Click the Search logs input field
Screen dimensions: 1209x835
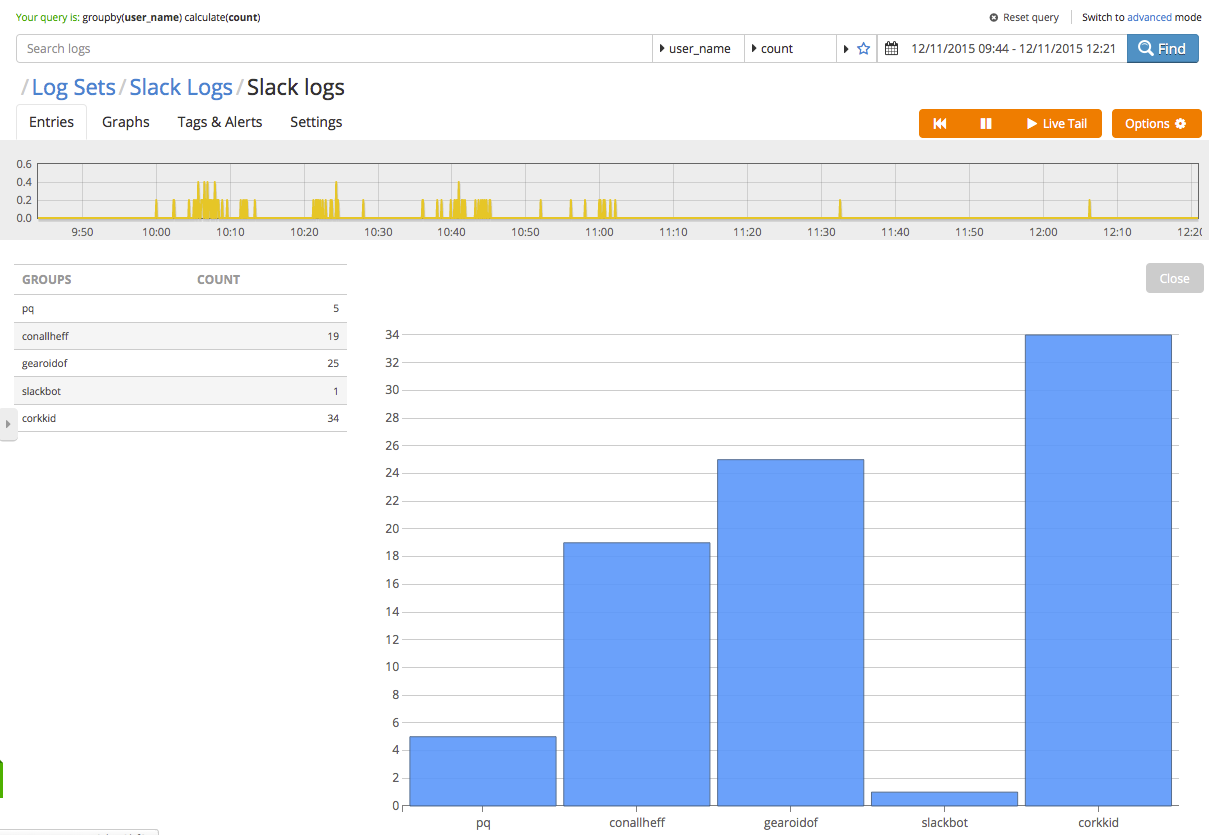click(334, 49)
